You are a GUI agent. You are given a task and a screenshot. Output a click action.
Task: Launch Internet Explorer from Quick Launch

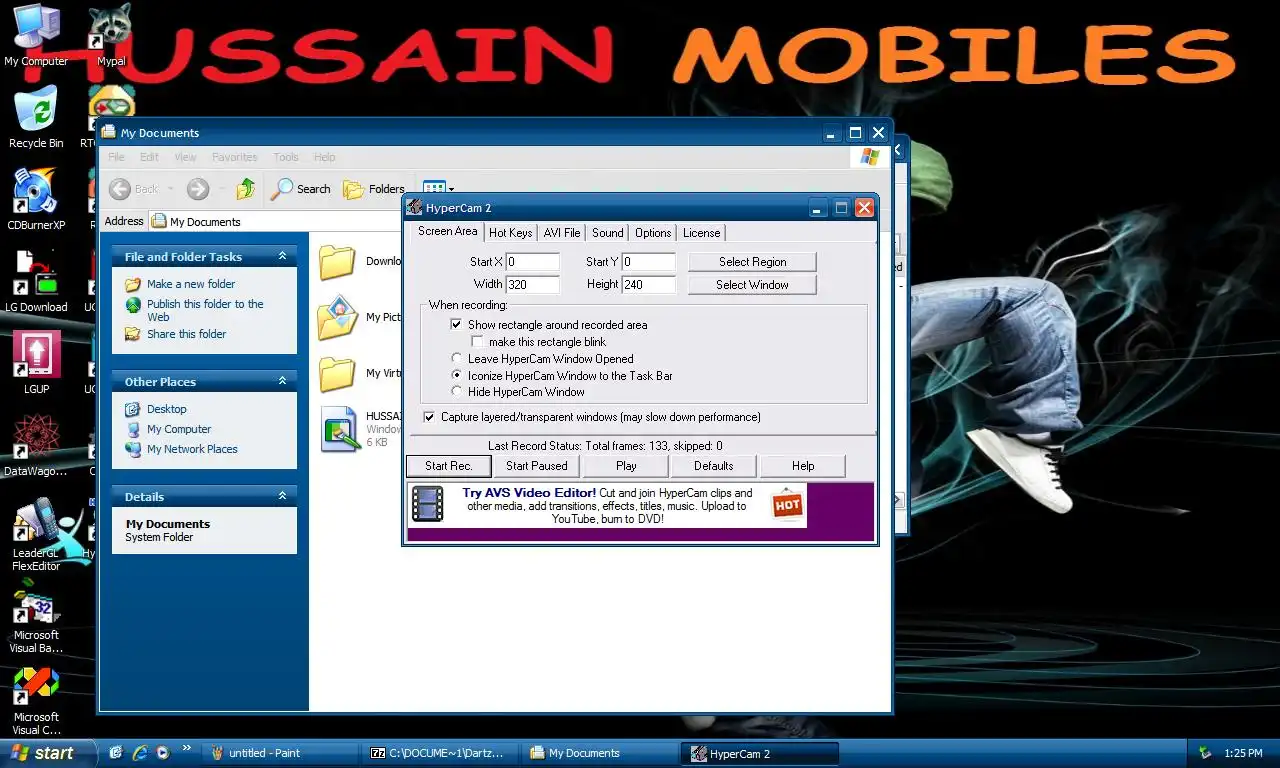(x=139, y=753)
